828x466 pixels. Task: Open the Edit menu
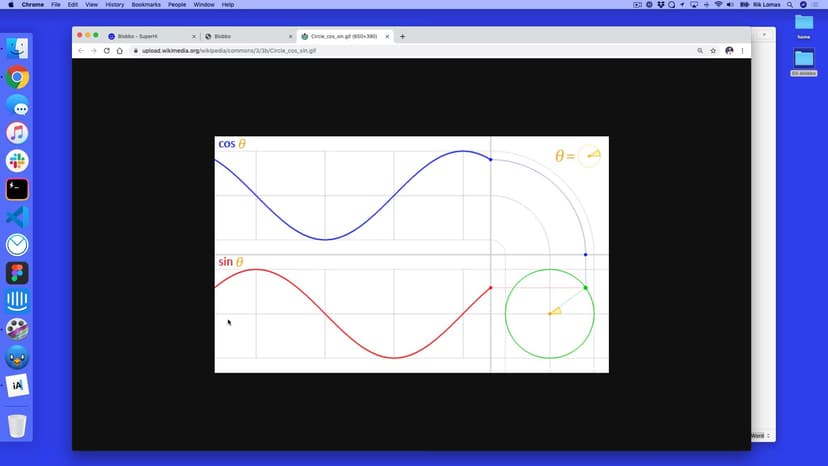pyautogui.click(x=72, y=5)
